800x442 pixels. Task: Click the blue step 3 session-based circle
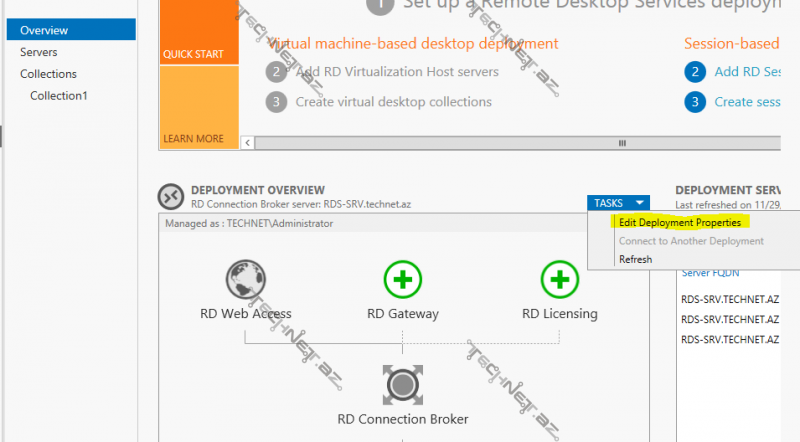(x=695, y=102)
